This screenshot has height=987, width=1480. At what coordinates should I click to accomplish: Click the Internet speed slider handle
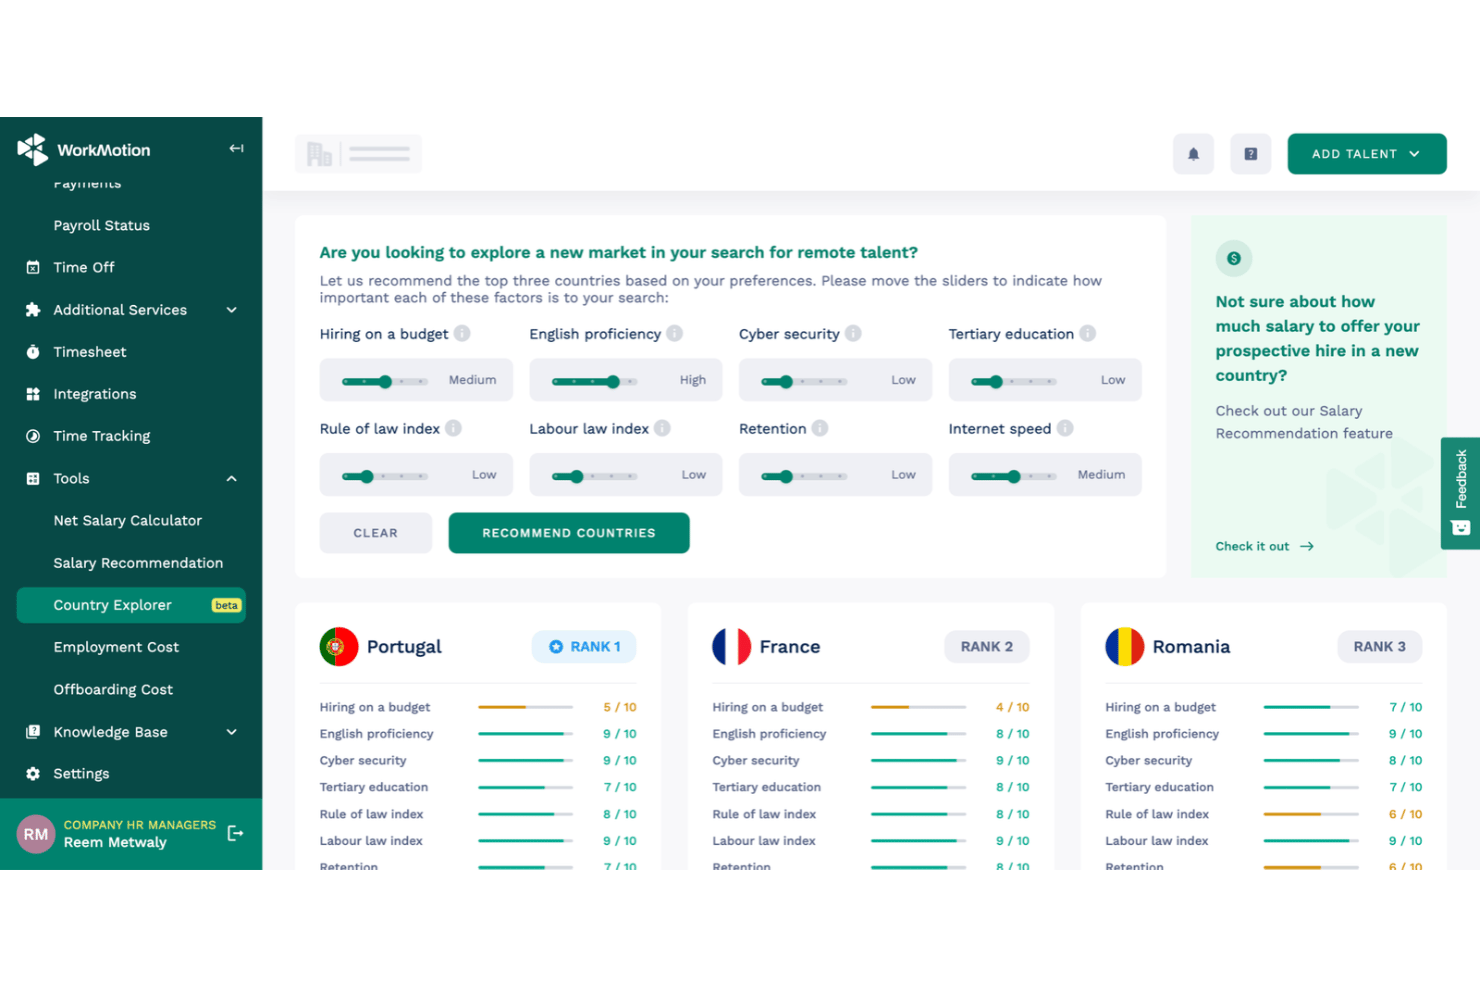click(x=1014, y=476)
